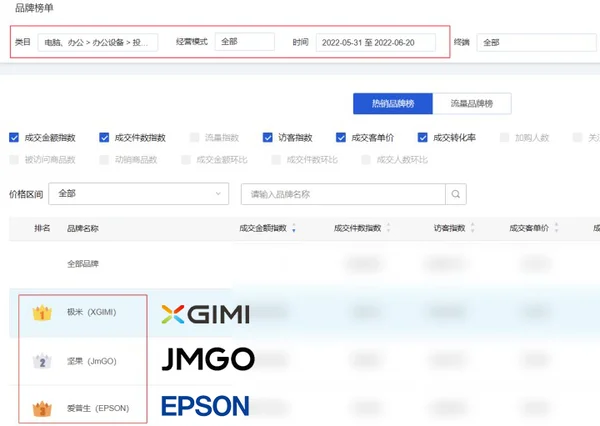The width and height of the screenshot is (600, 426).
Task: Click the gold crown rank icon for 极米
Action: coord(42,313)
